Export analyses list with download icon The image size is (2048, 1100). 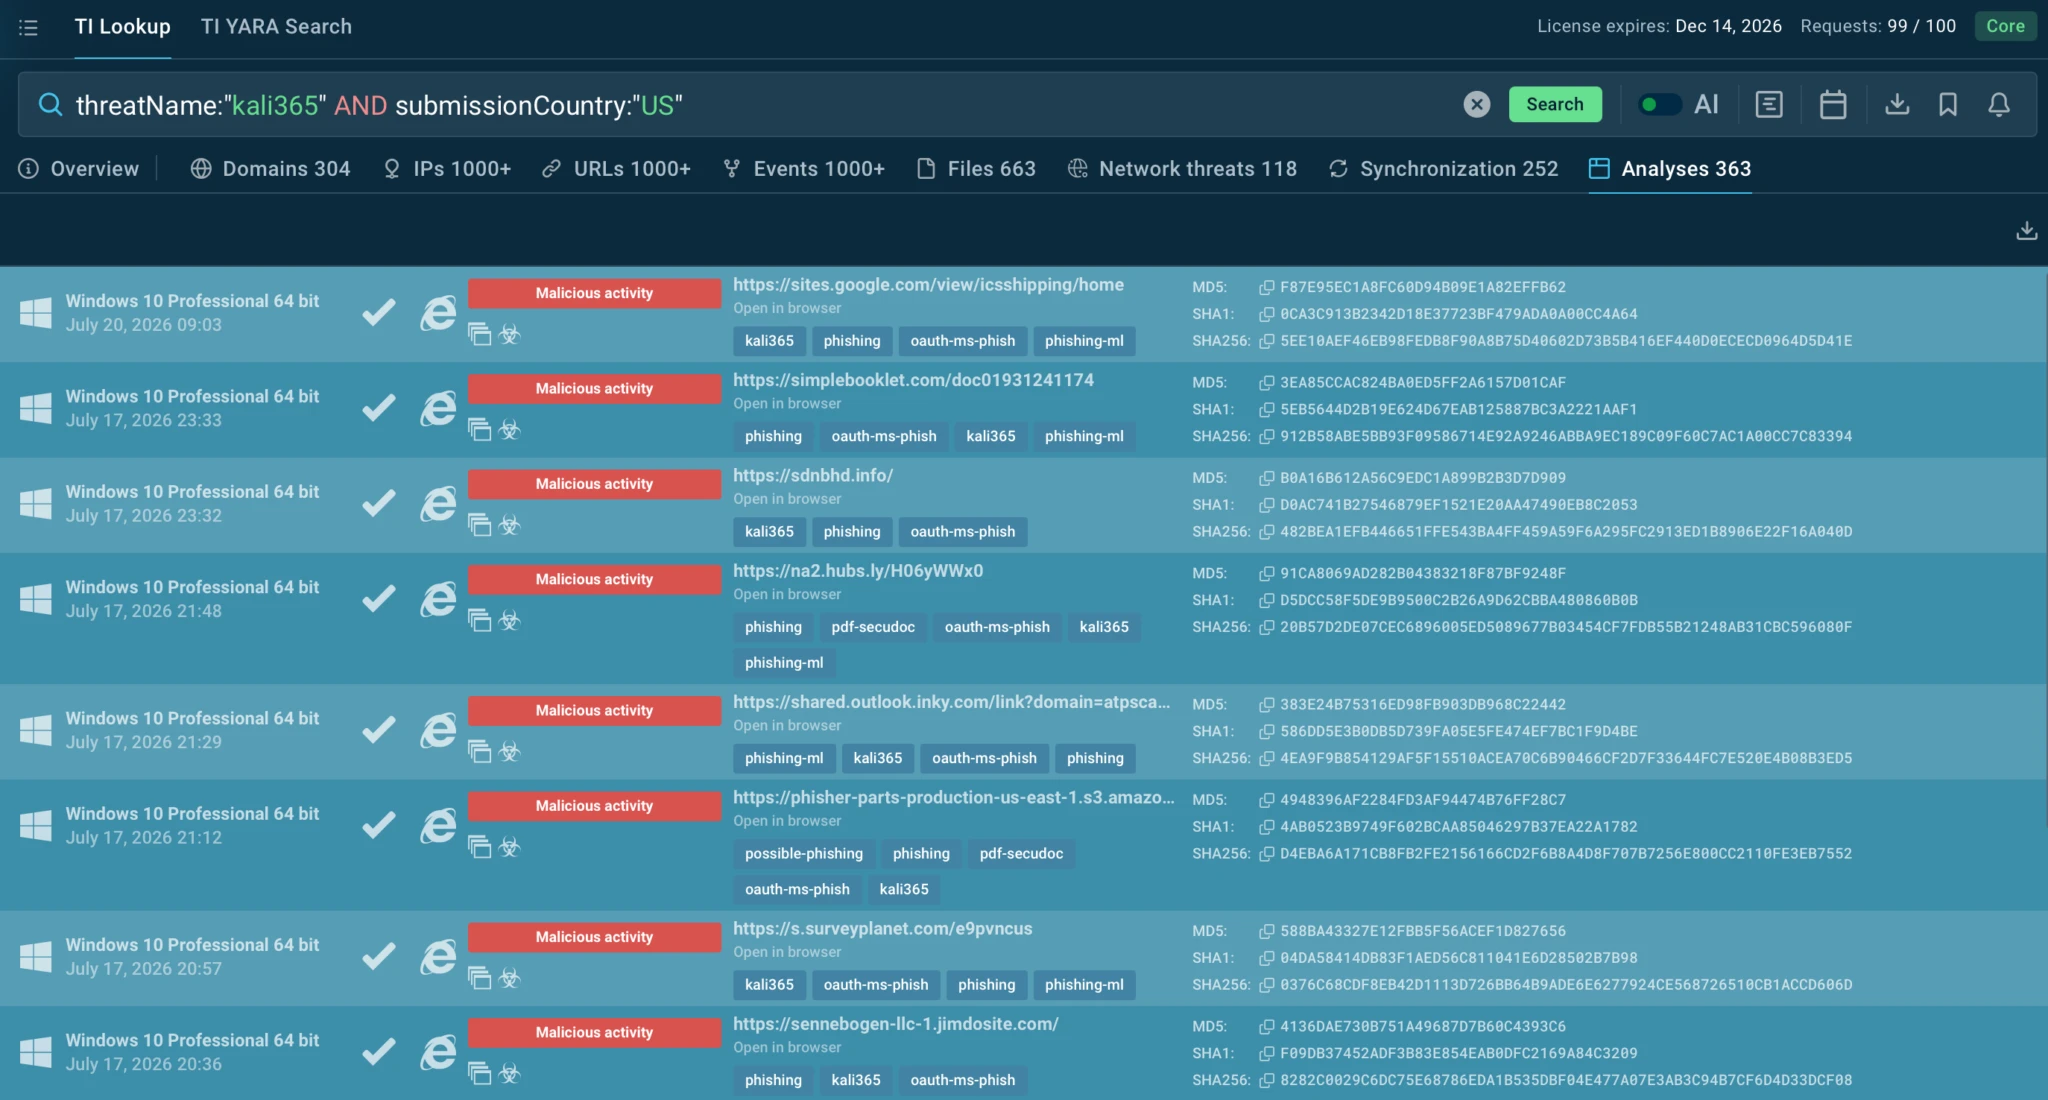tap(2026, 230)
